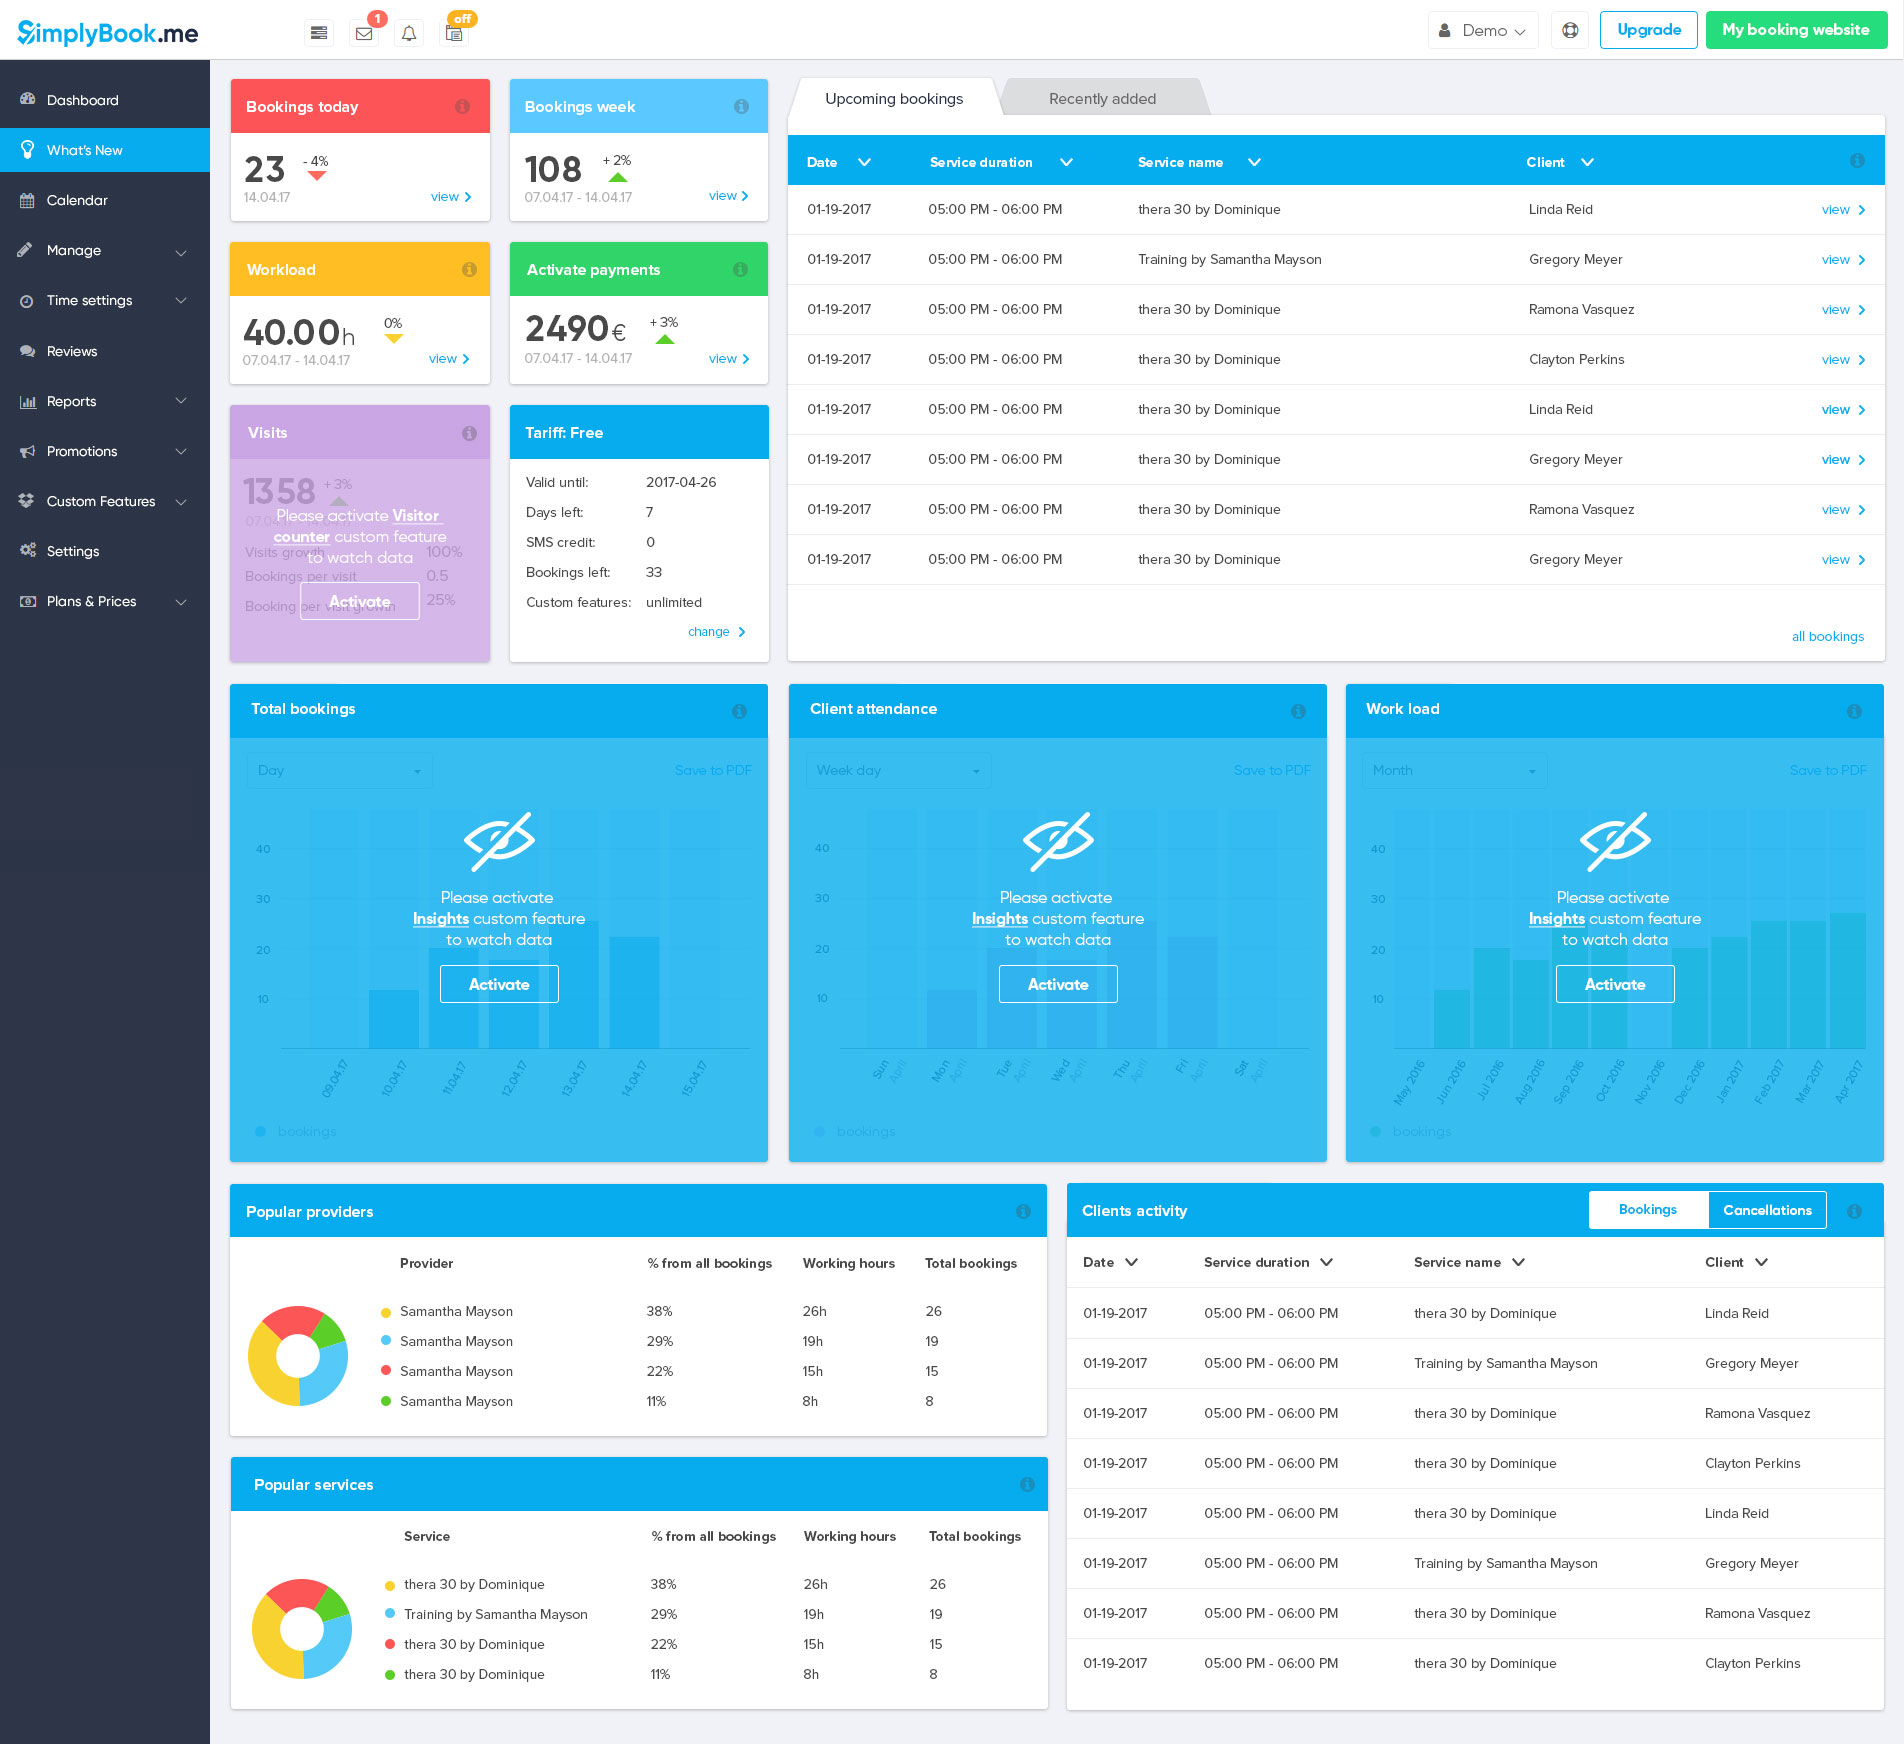Switch Clients activity to Bookings

(1648, 1210)
